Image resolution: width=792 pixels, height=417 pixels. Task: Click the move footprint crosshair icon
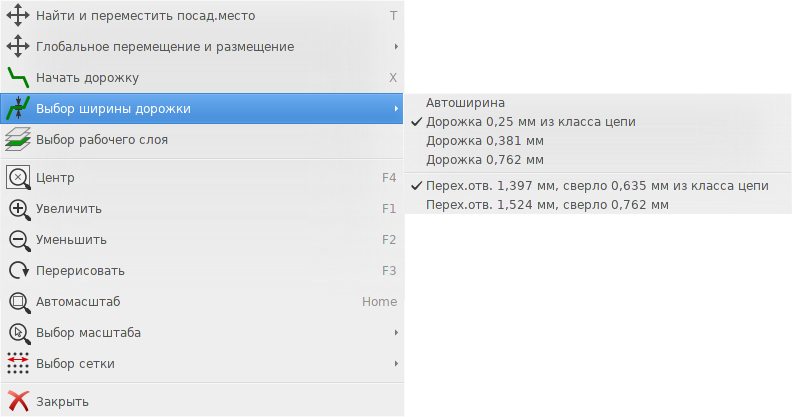18,16
